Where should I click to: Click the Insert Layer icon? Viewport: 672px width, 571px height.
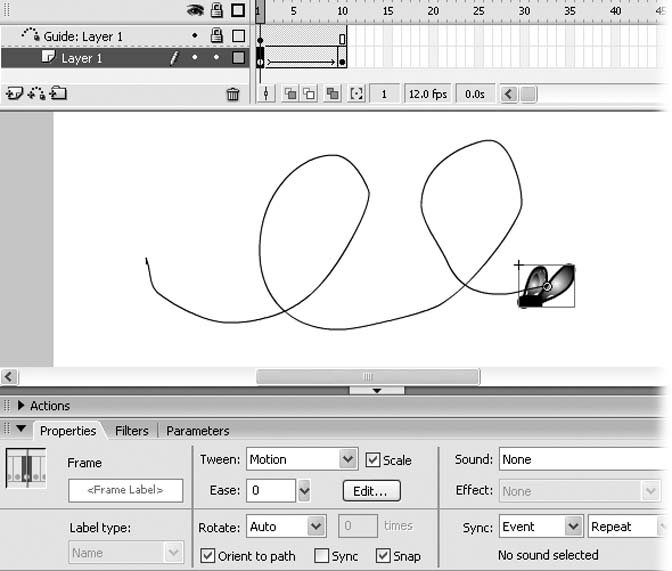tap(14, 94)
